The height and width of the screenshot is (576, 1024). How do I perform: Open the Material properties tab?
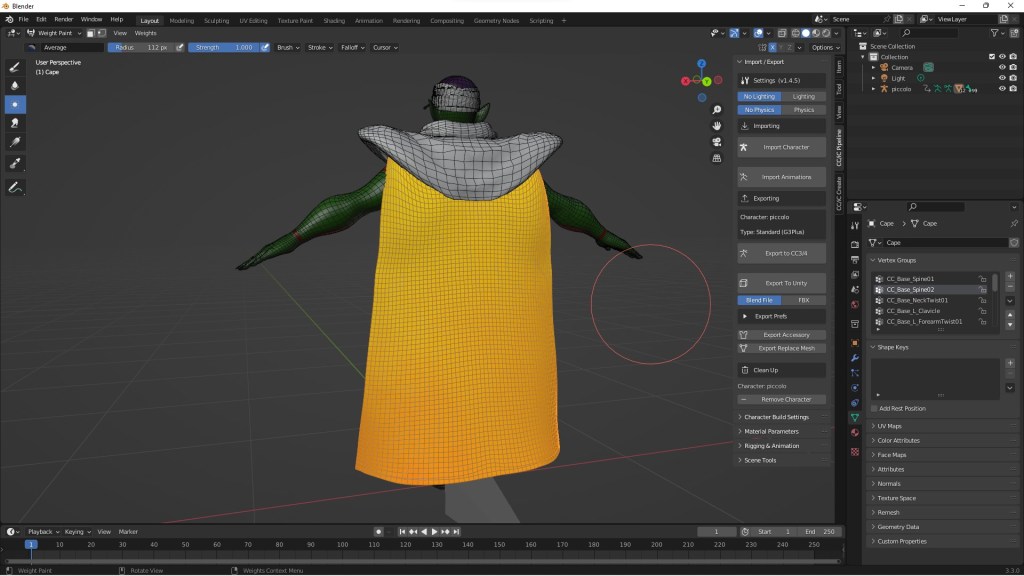(855, 432)
